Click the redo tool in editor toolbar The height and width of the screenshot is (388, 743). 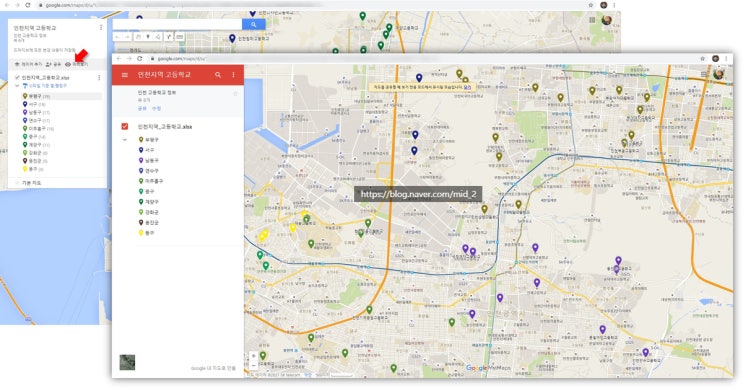tap(127, 36)
